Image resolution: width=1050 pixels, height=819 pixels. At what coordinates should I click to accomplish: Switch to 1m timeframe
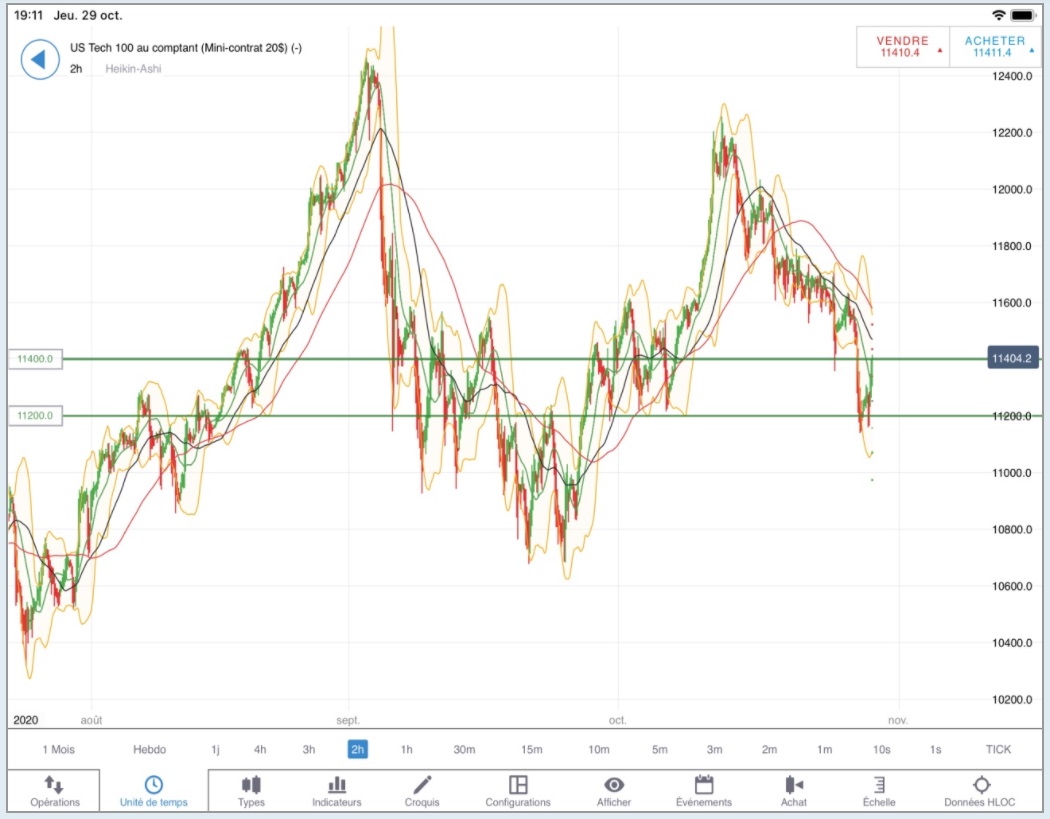[x=824, y=749]
